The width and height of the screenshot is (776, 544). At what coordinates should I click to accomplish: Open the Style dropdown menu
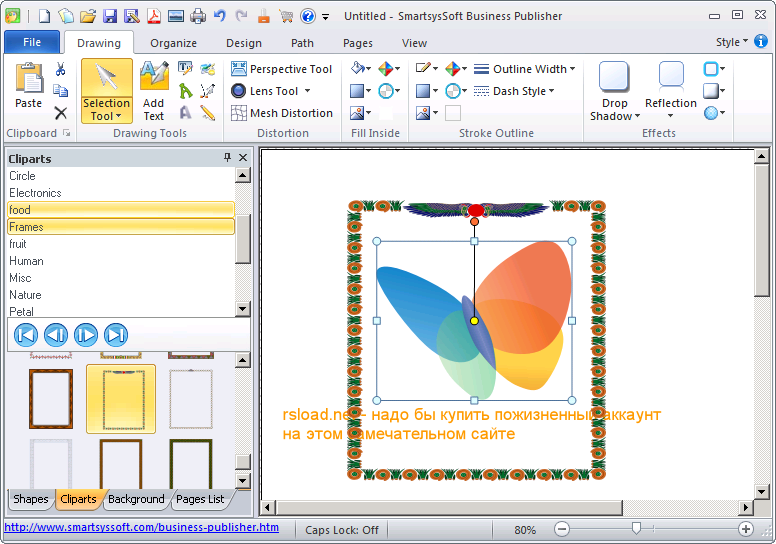(731, 42)
